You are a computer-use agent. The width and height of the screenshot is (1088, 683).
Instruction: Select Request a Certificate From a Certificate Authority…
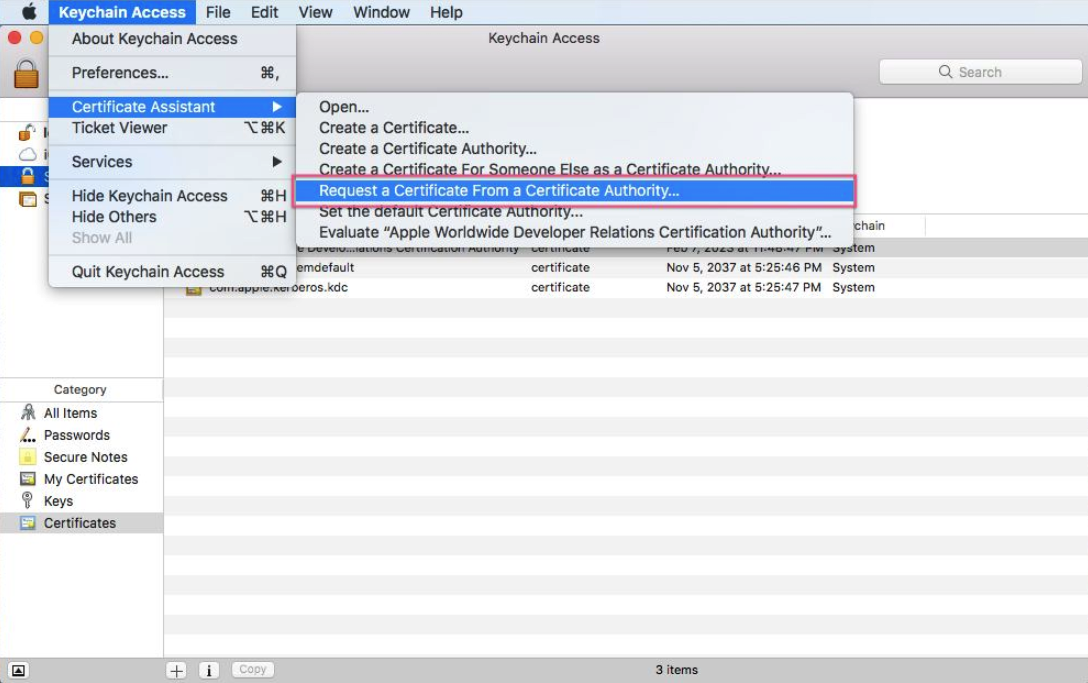pyautogui.click(x=574, y=190)
